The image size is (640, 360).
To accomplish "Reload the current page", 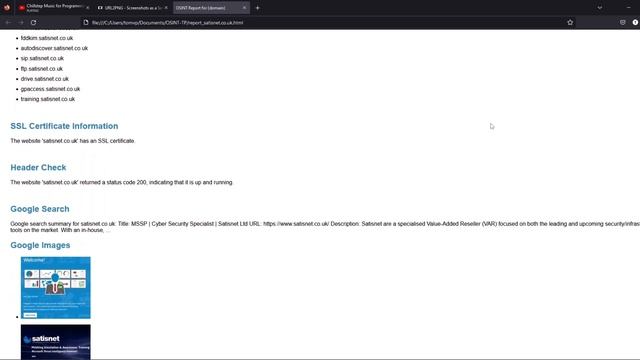I will [x=33, y=22].
